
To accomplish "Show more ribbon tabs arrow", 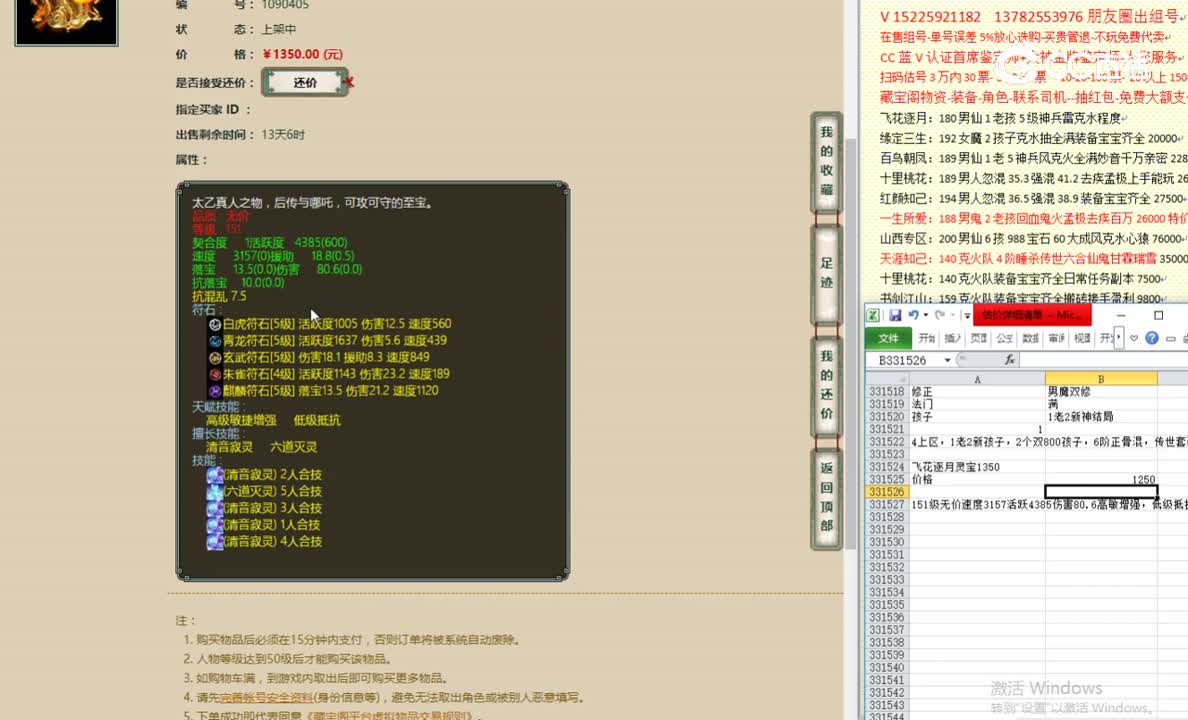I will [1118, 338].
